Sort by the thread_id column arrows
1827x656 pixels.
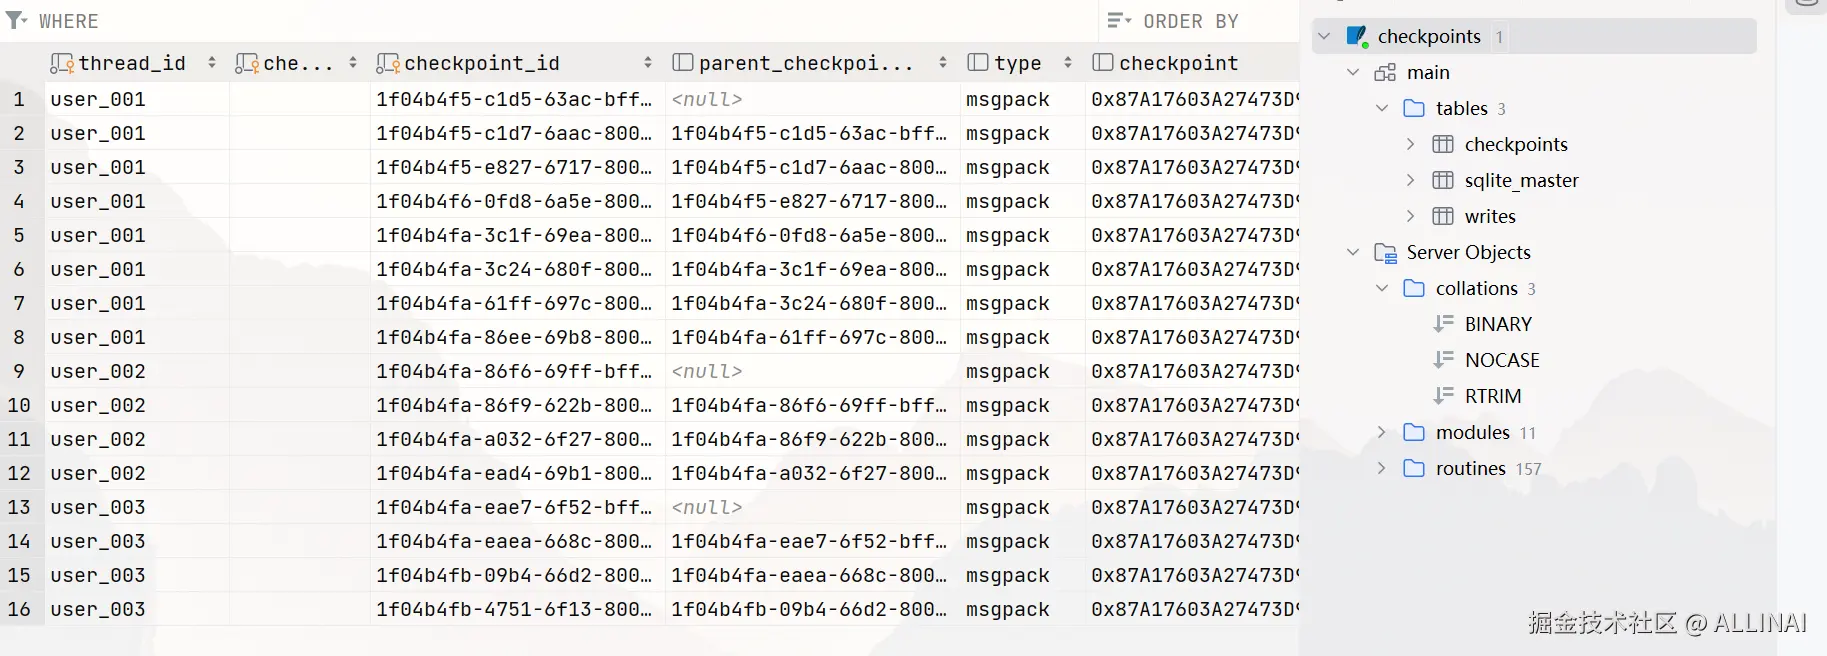(x=212, y=63)
